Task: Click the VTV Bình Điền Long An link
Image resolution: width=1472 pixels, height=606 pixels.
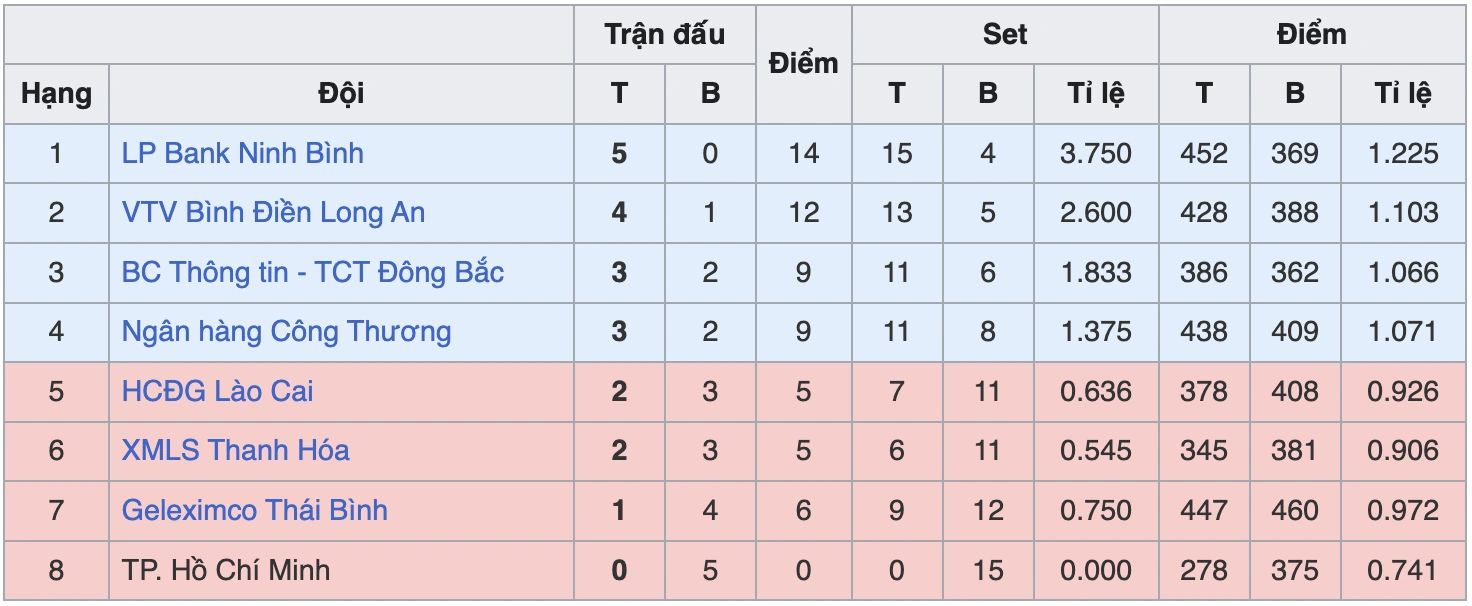Action: coord(273,212)
